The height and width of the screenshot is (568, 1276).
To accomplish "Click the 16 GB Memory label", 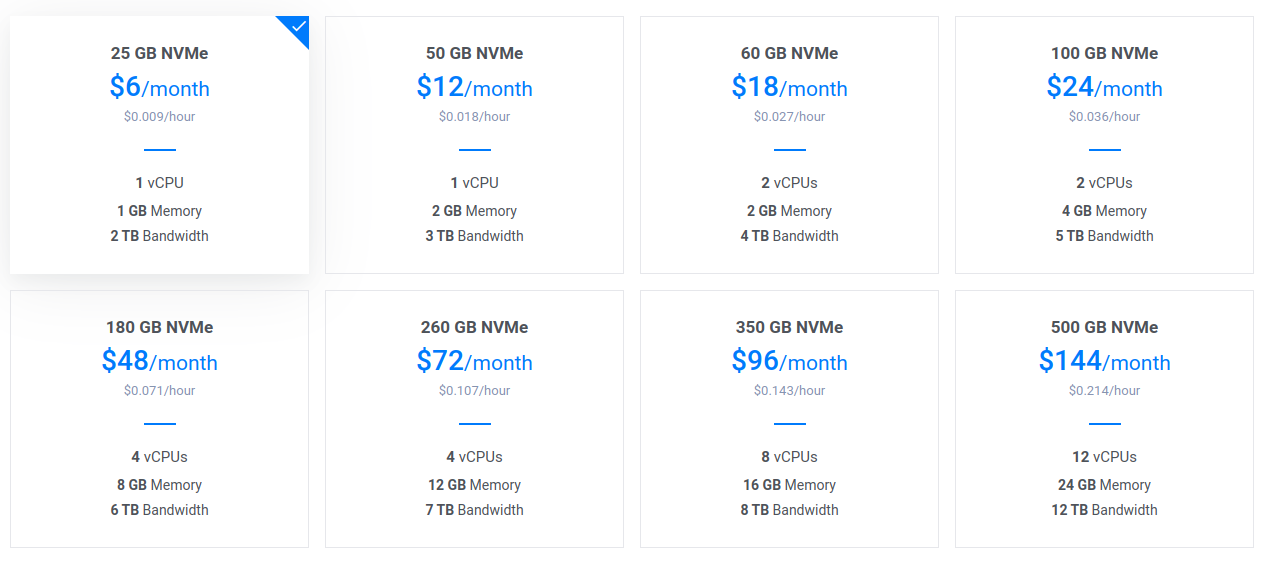I will pyautogui.click(x=789, y=485).
